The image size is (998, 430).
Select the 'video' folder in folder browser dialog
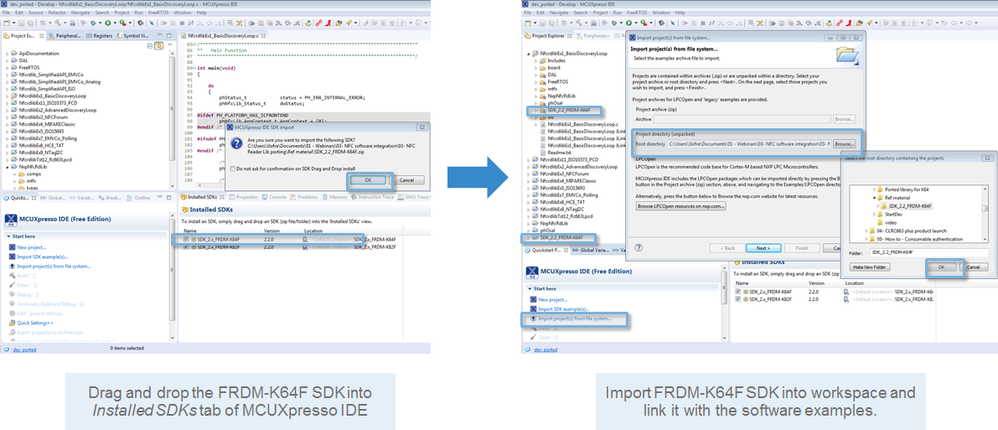pos(890,223)
